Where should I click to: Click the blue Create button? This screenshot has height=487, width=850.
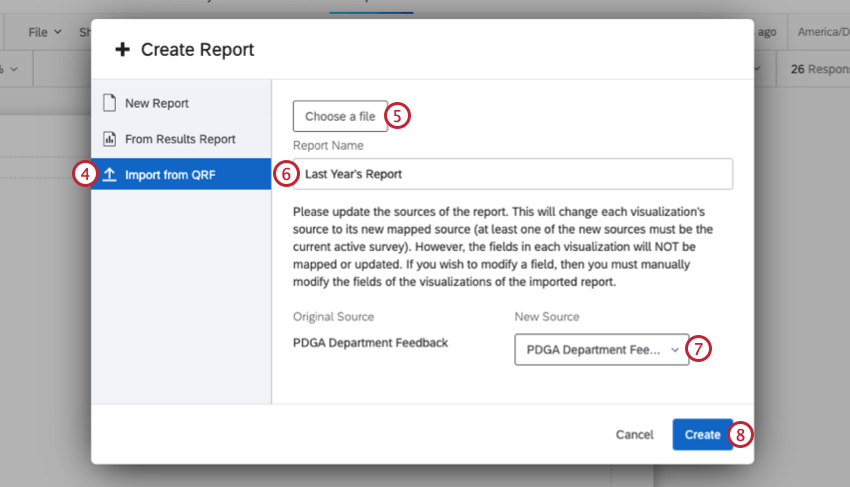tap(702, 434)
